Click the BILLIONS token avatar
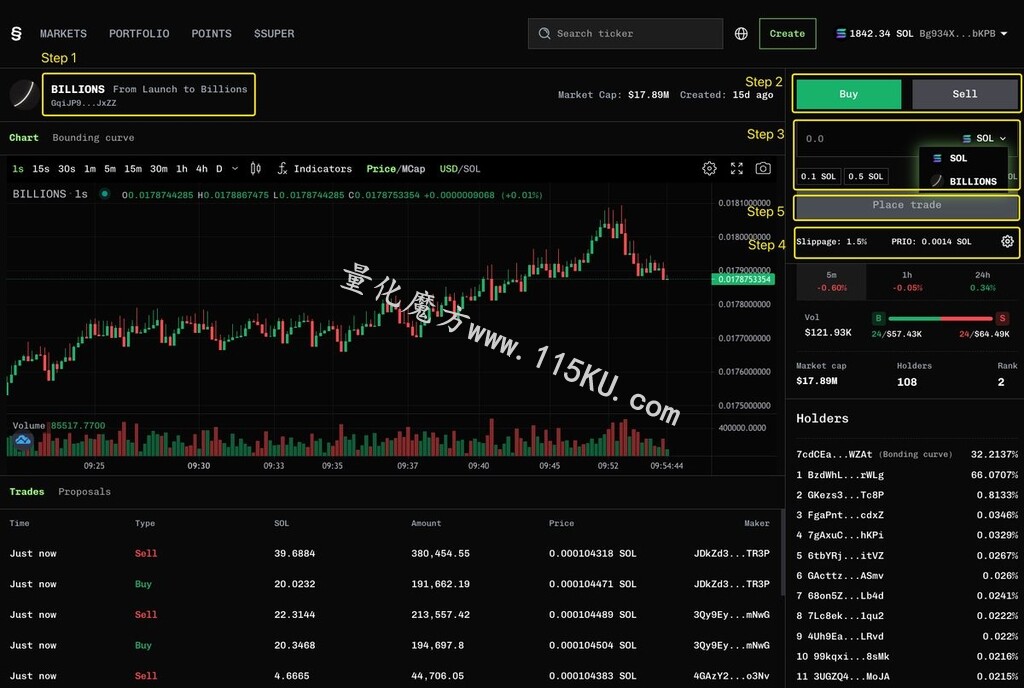 pos(24,95)
